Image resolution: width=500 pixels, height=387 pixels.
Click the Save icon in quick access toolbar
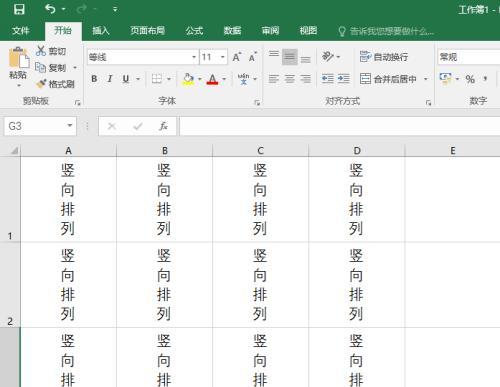click(19, 9)
